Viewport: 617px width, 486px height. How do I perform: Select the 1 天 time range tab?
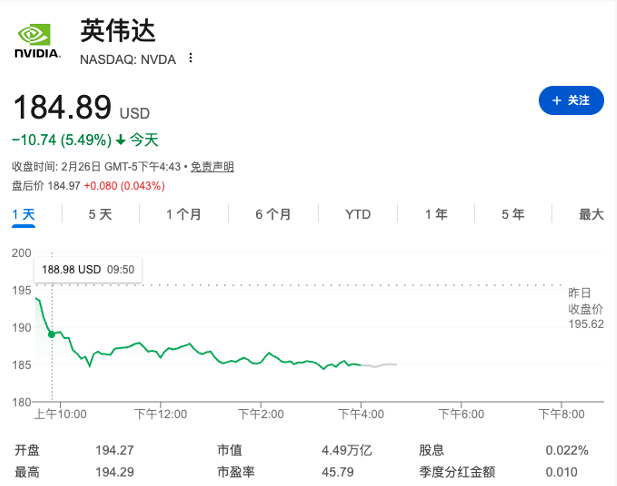[x=24, y=214]
